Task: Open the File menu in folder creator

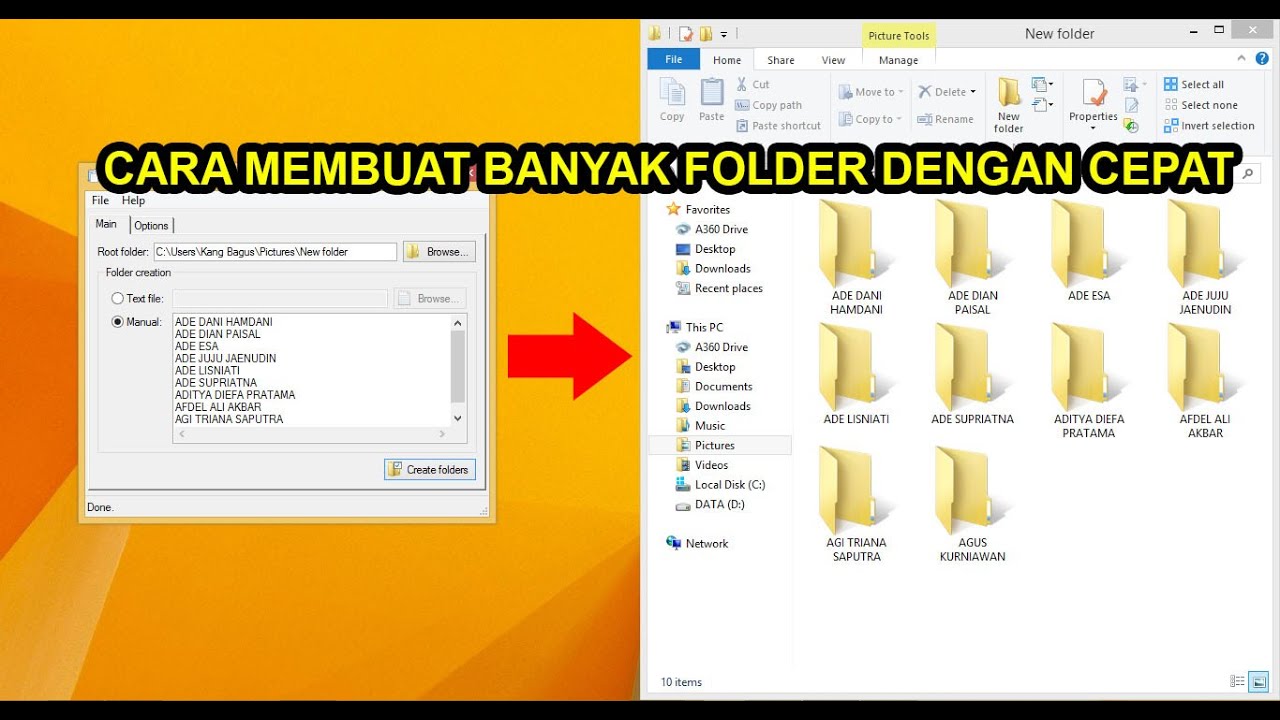Action: [x=100, y=200]
